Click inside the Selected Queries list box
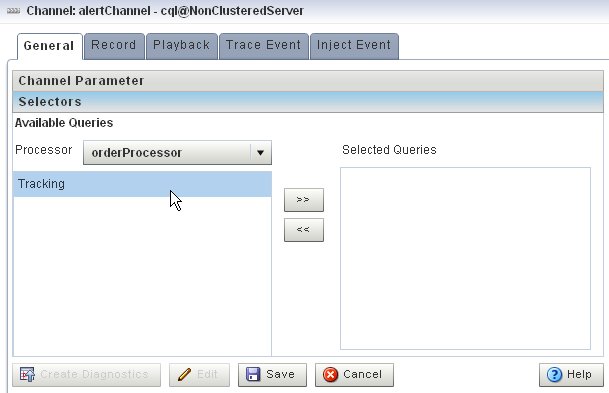 point(465,259)
